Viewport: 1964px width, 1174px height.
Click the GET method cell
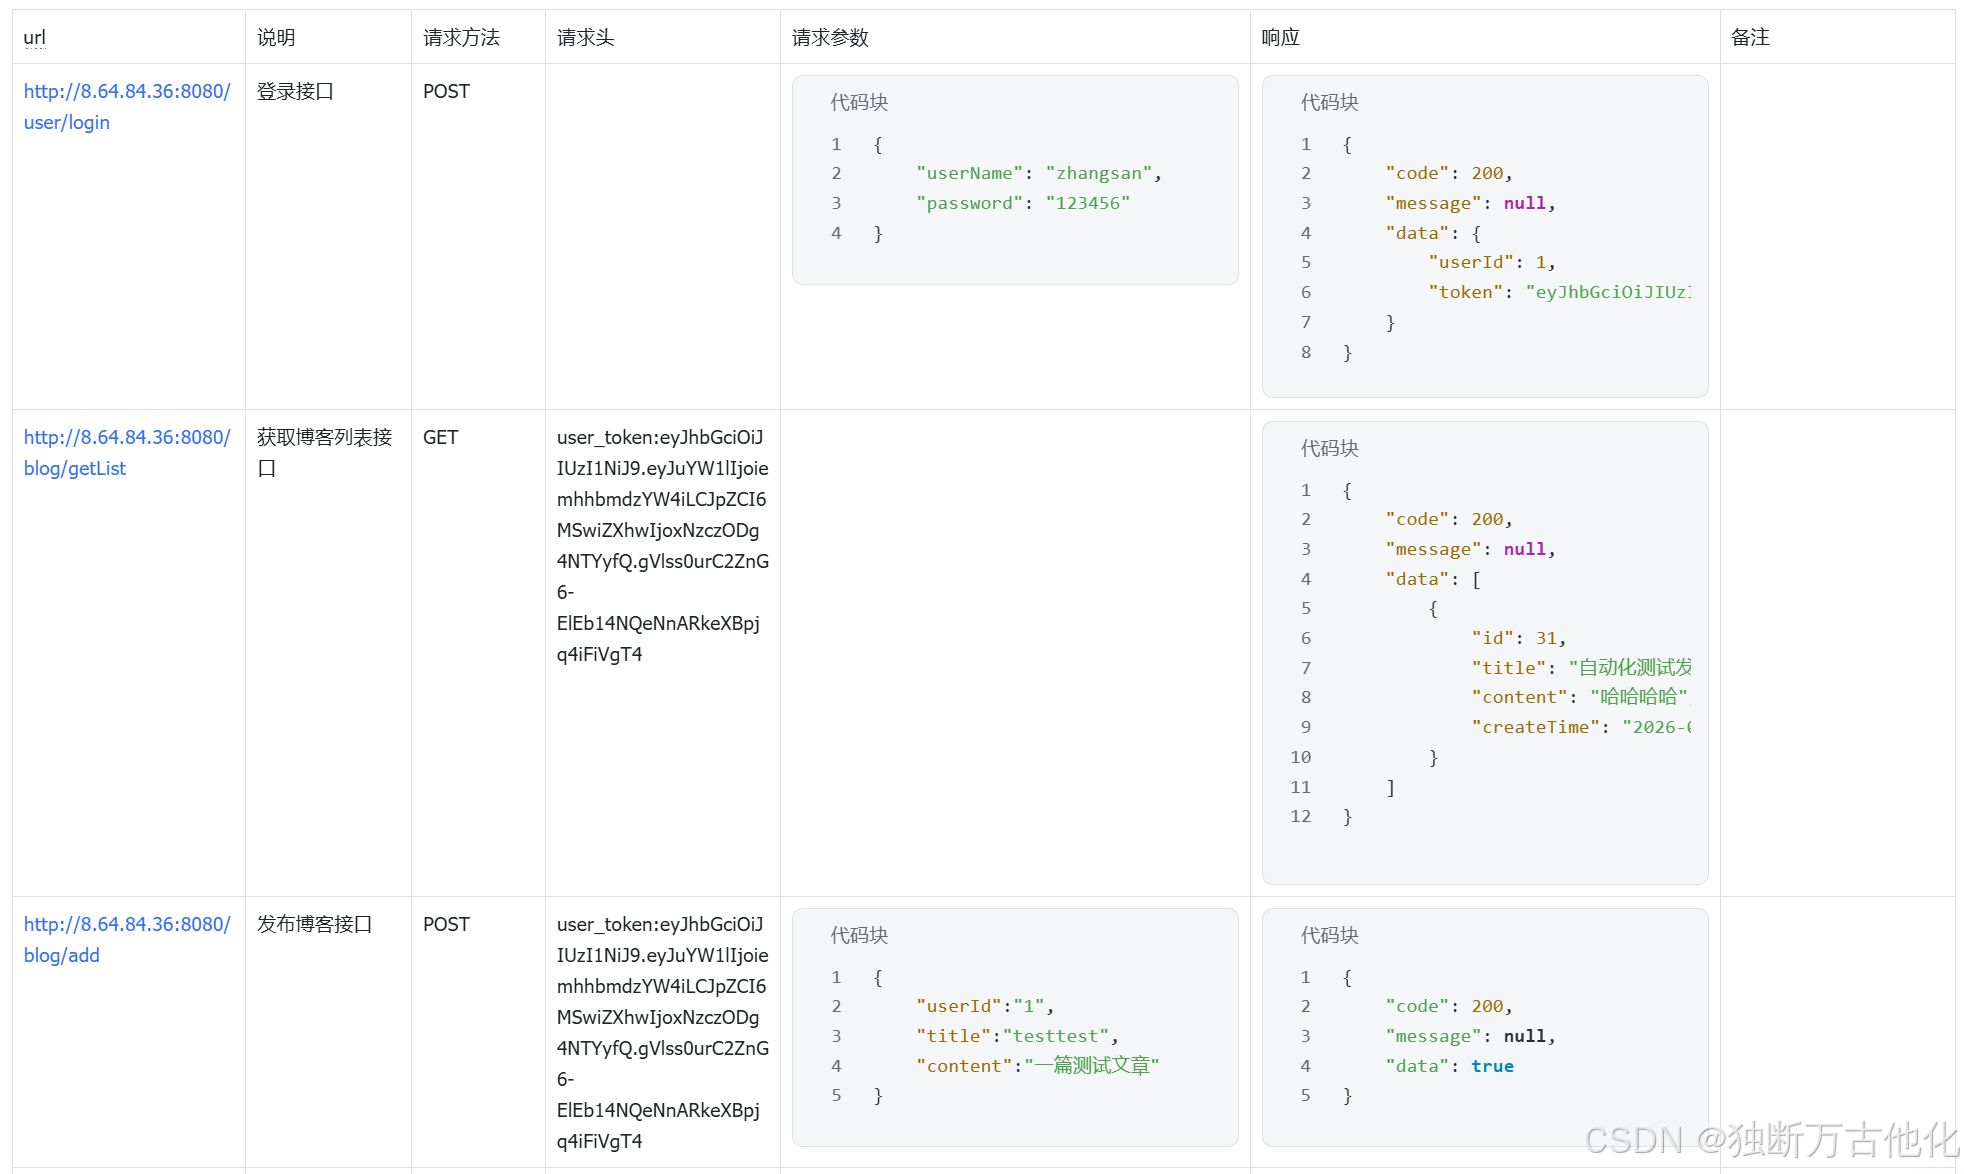coord(440,438)
